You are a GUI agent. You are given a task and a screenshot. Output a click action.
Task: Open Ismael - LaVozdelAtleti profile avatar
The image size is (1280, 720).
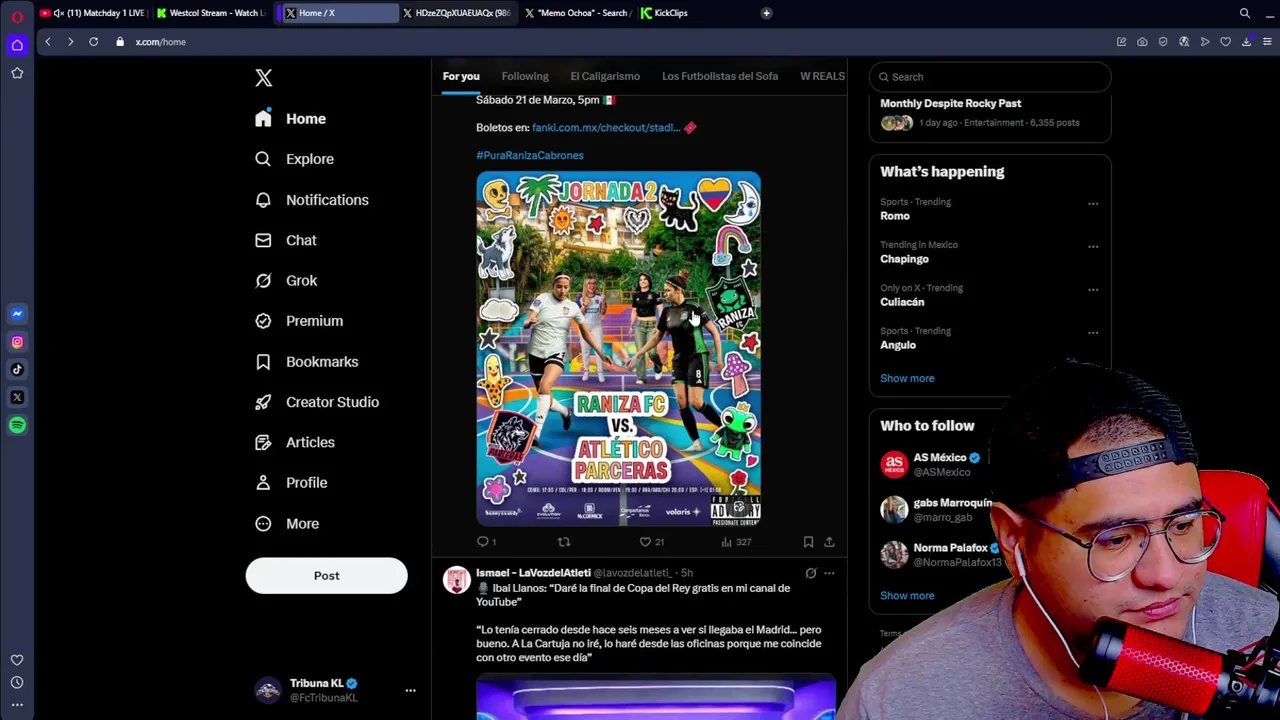[x=457, y=581]
